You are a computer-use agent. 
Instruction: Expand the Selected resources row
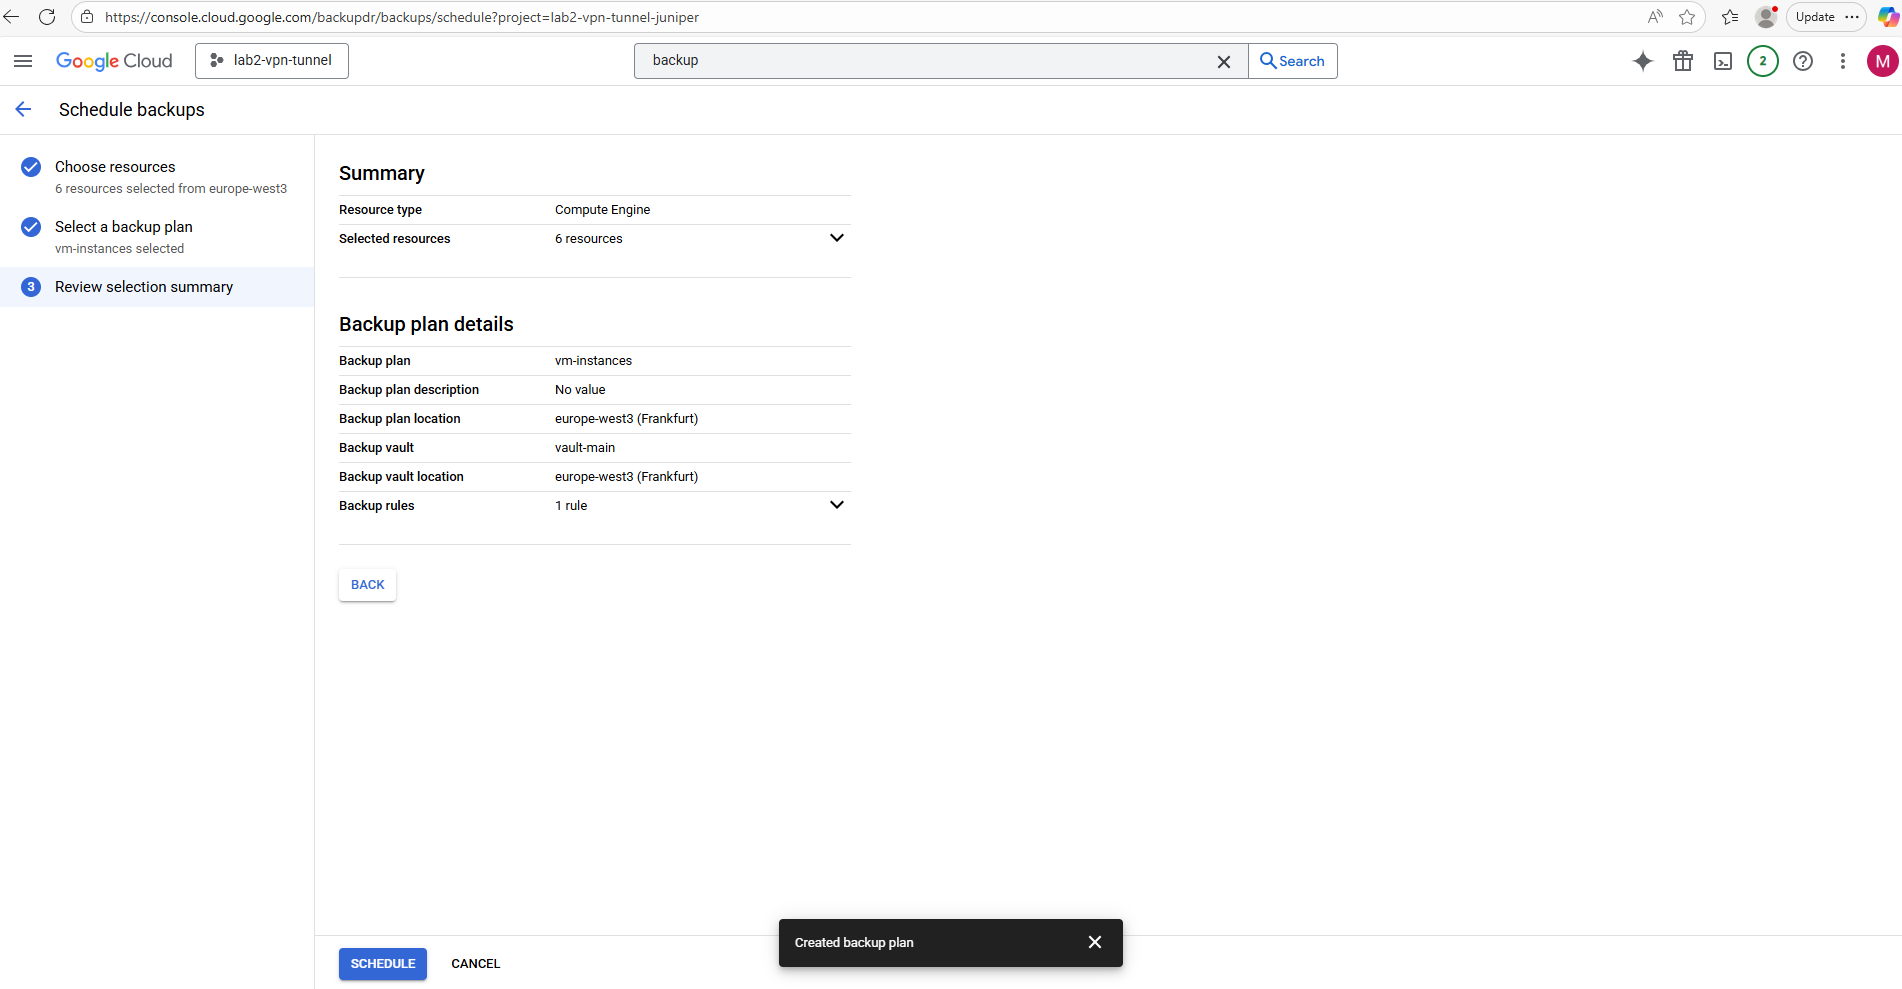(836, 238)
